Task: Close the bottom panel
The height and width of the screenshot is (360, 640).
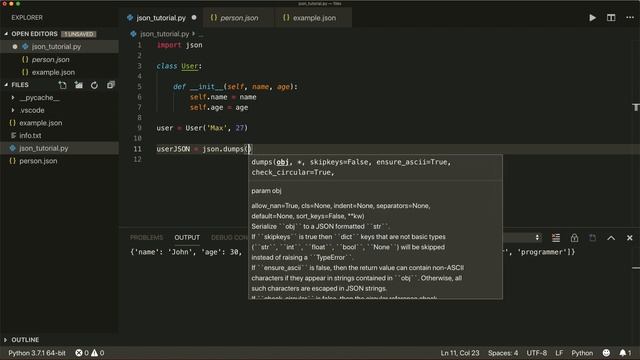Action: coord(629,238)
